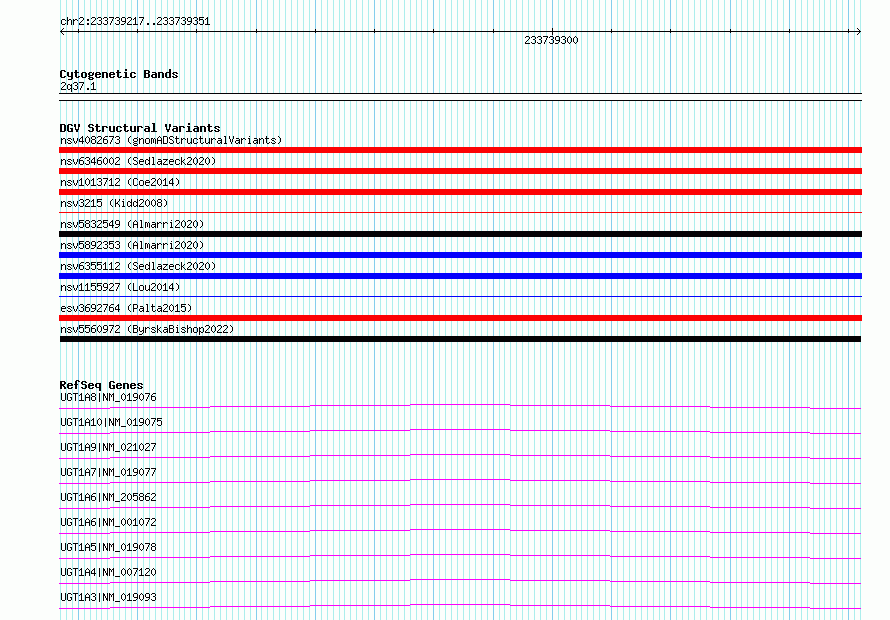Screen dimensions: 890x620
Task: Click the red bar under esv3692764
Action: [x=460, y=318]
